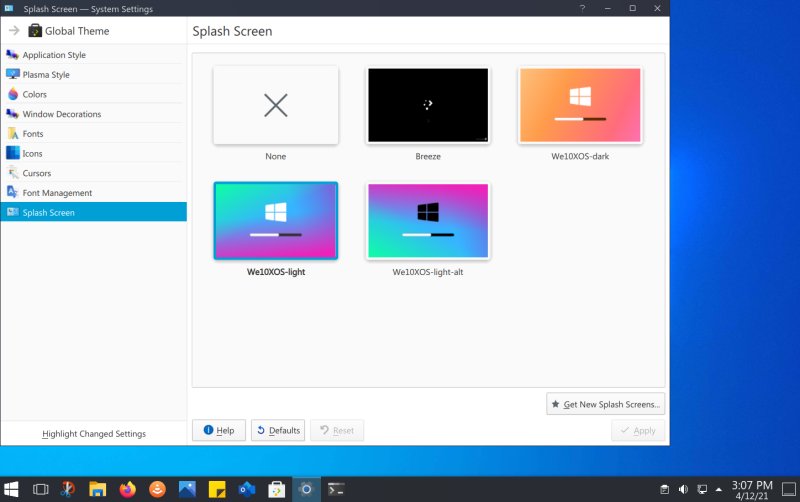Open Plasma Style settings
Viewport: 800px width, 502px height.
click(46, 75)
